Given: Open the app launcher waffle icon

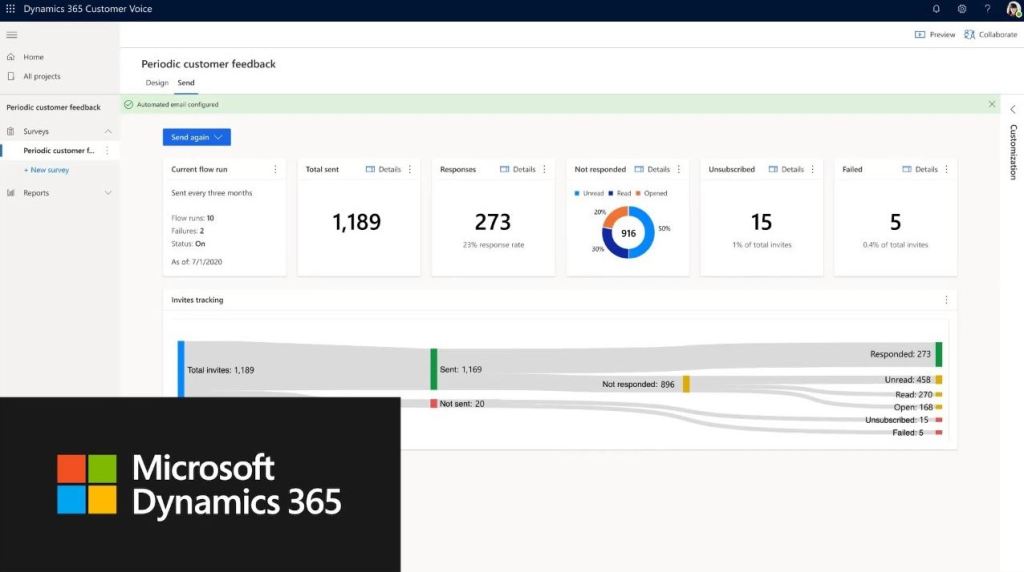Looking at the screenshot, I should [11, 9].
